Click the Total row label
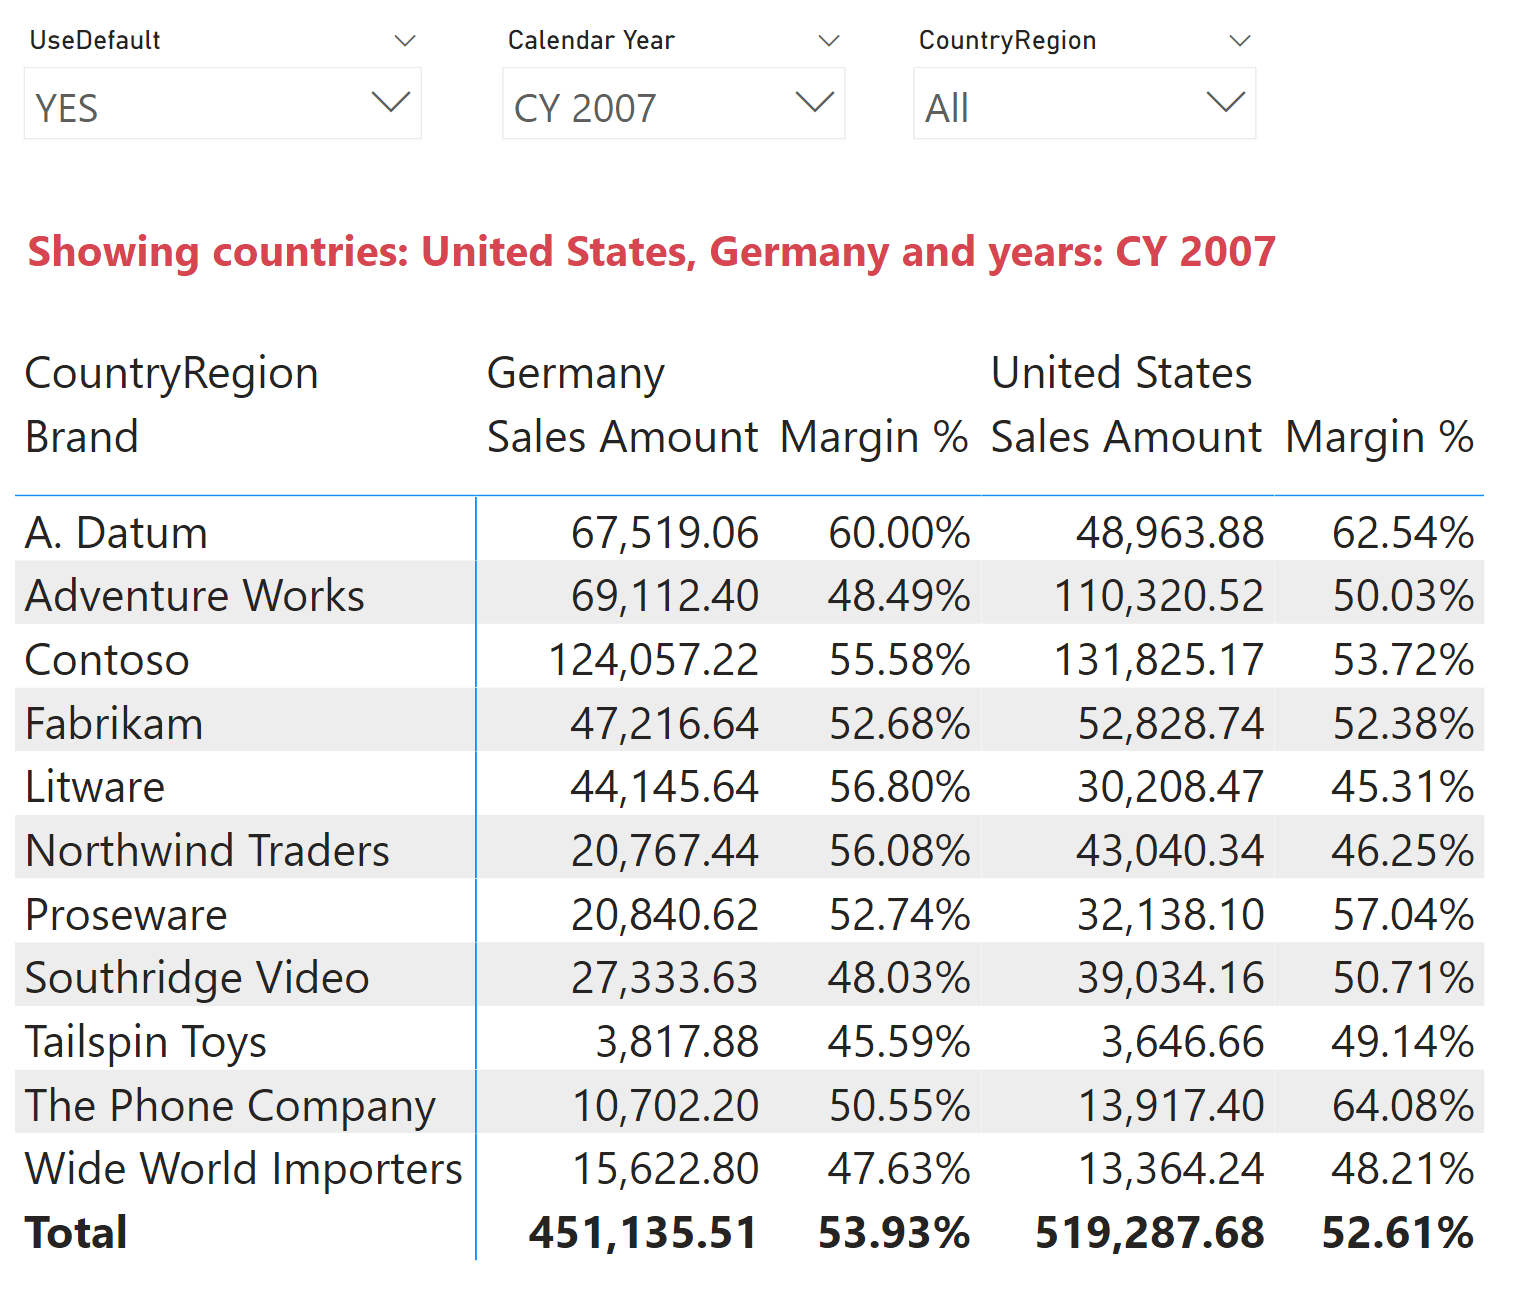The width and height of the screenshot is (1515, 1290). 76,1233
